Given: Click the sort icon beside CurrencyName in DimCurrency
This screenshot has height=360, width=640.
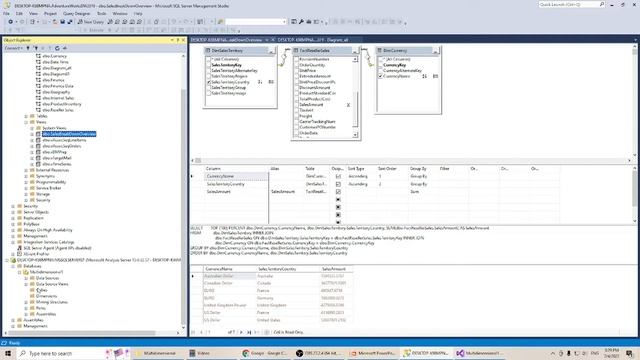Looking at the screenshot, I should (424, 76).
